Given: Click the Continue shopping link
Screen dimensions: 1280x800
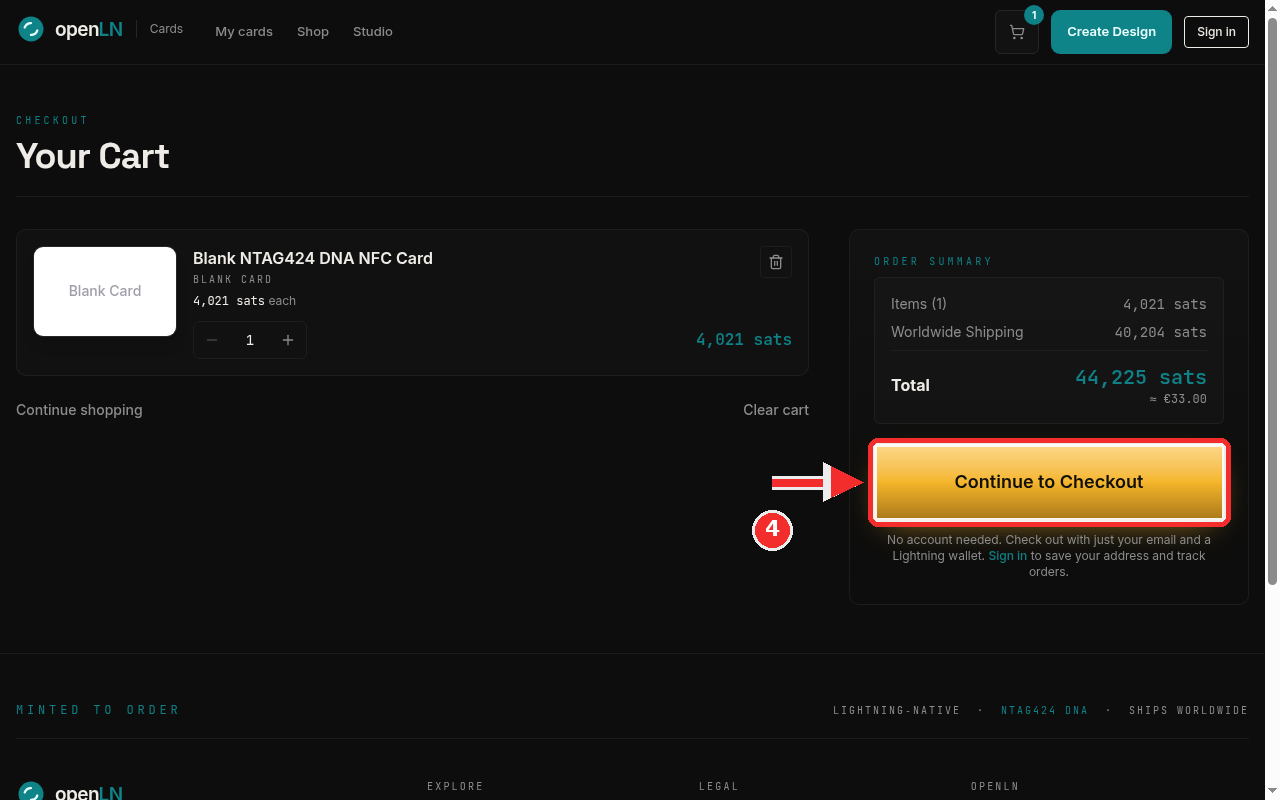Looking at the screenshot, I should coord(79,410).
